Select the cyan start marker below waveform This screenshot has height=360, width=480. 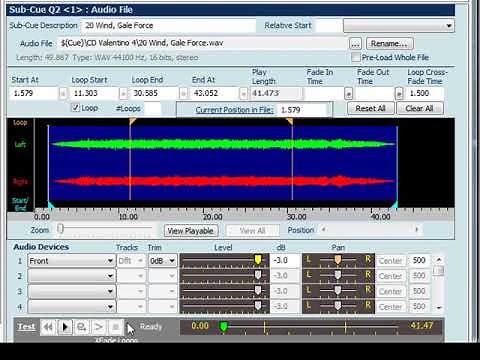point(51,205)
